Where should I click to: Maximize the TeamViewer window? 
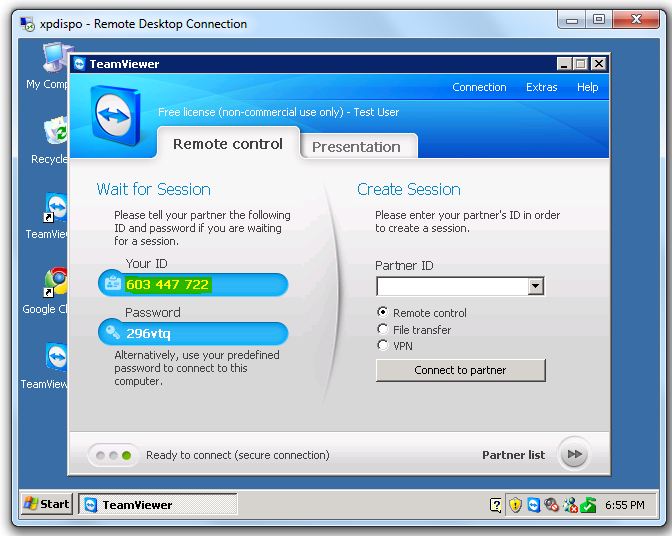coord(581,64)
